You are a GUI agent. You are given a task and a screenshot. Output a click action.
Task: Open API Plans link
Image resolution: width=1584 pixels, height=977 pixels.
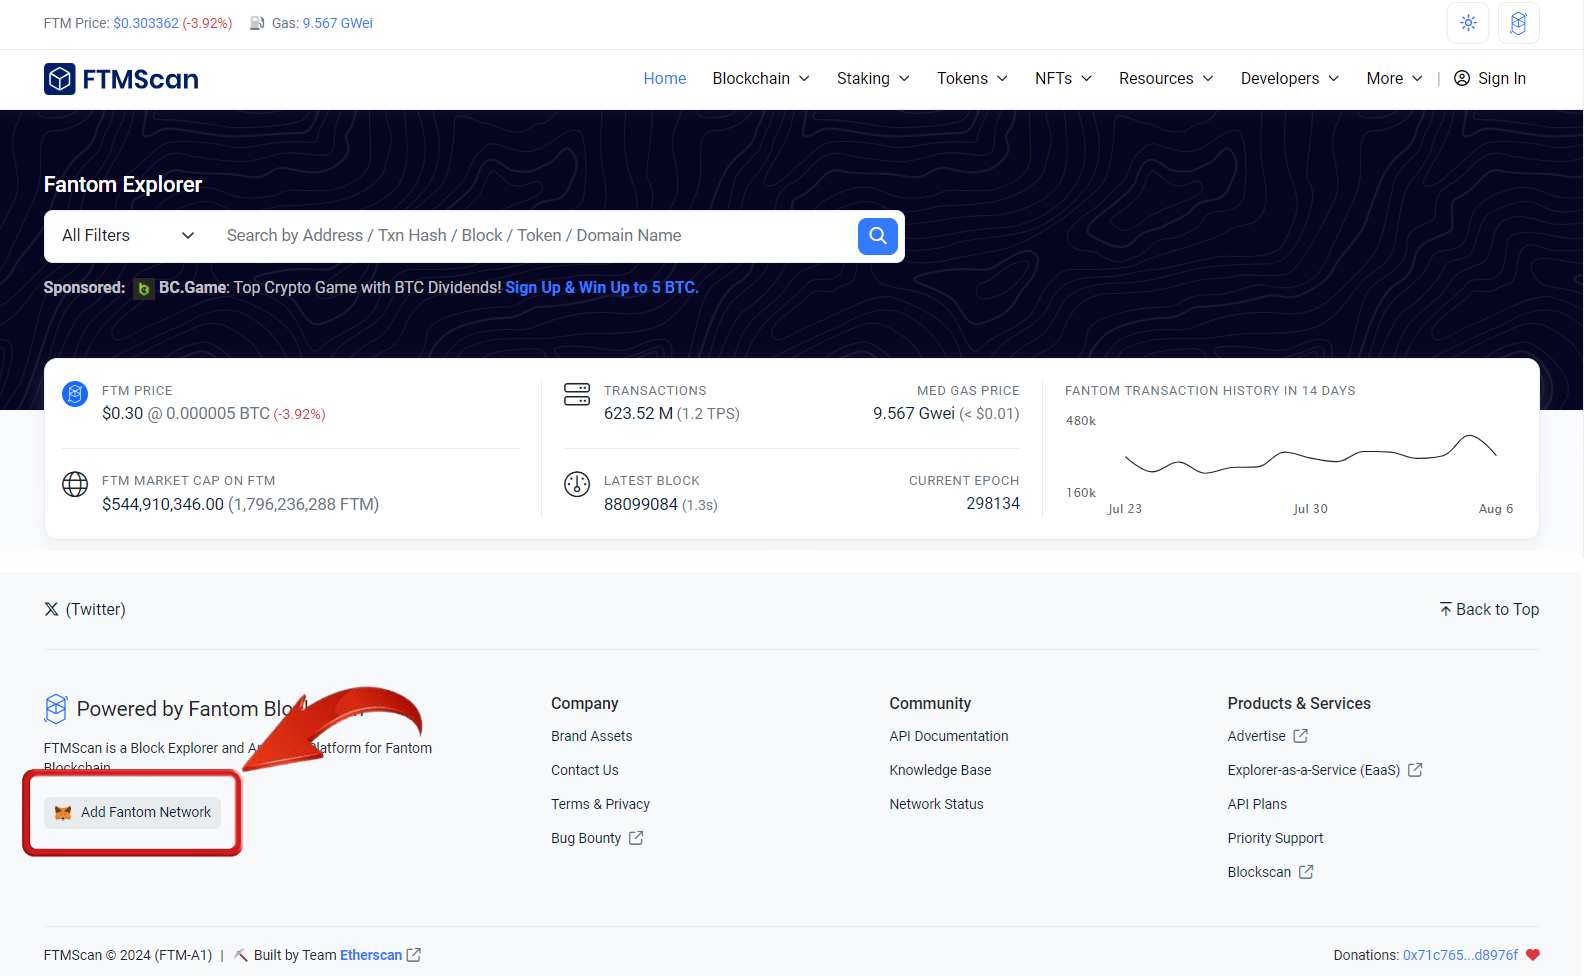pos(1257,804)
